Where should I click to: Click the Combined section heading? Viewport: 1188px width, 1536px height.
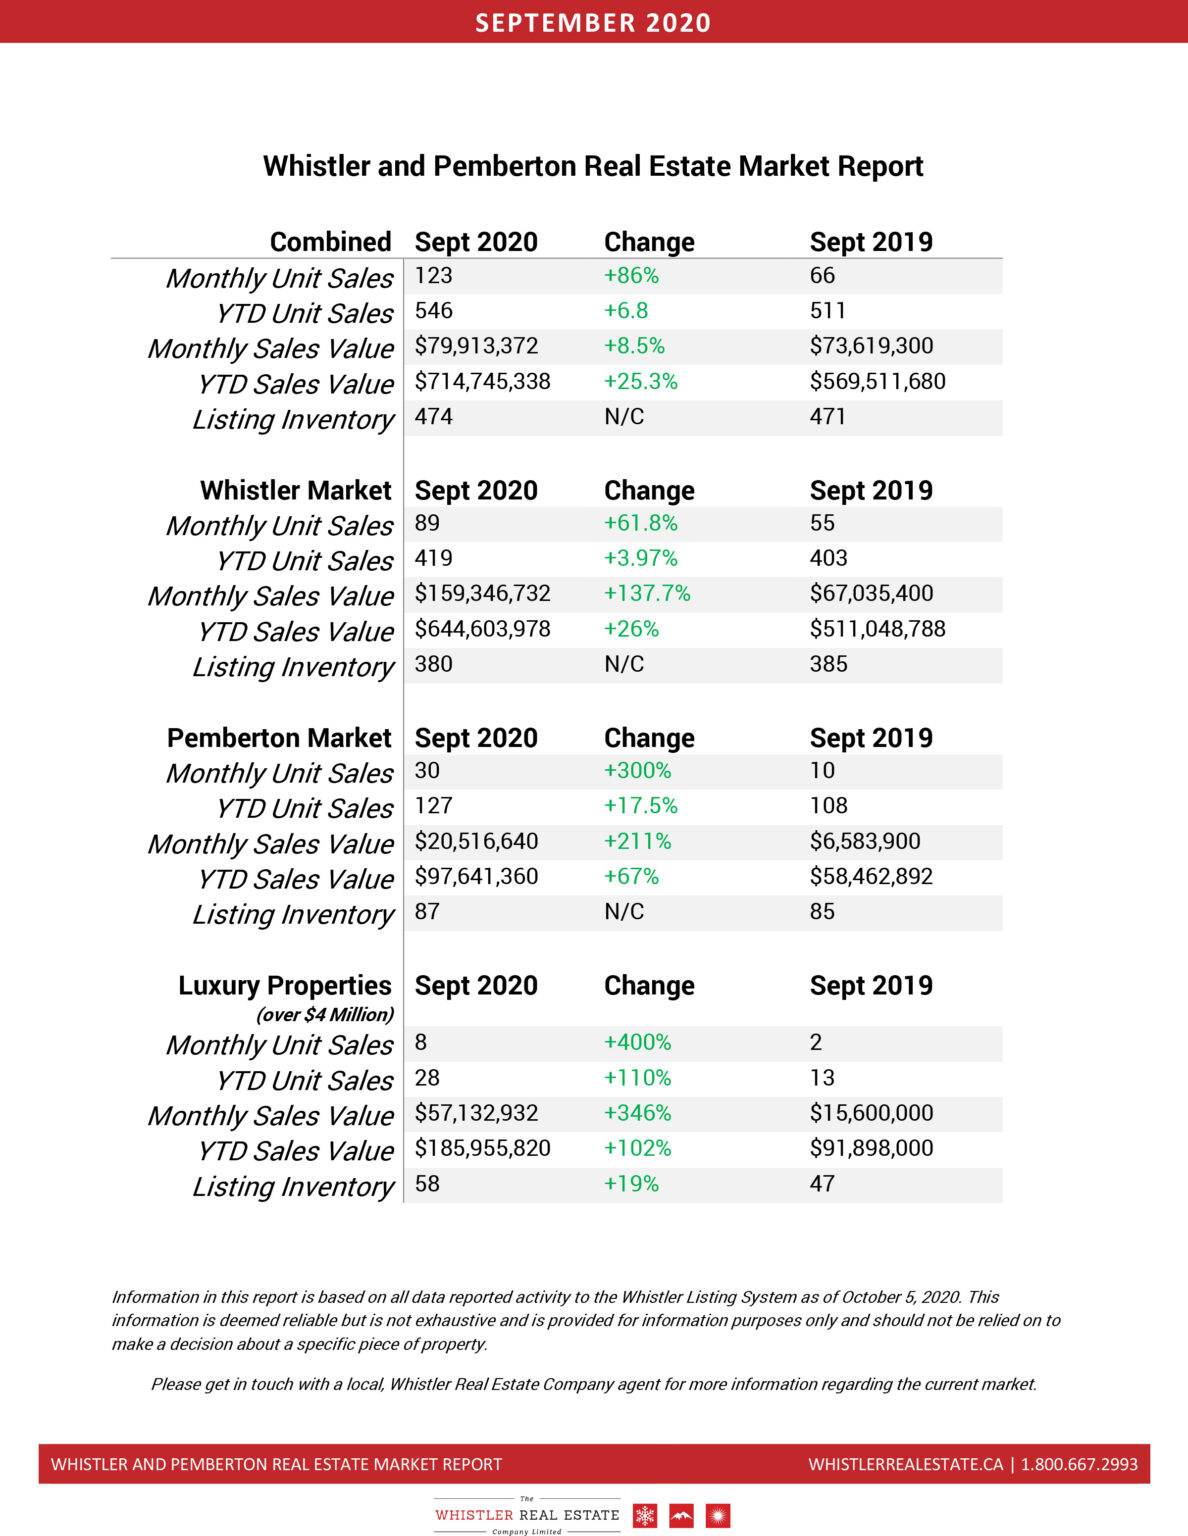pos(330,242)
